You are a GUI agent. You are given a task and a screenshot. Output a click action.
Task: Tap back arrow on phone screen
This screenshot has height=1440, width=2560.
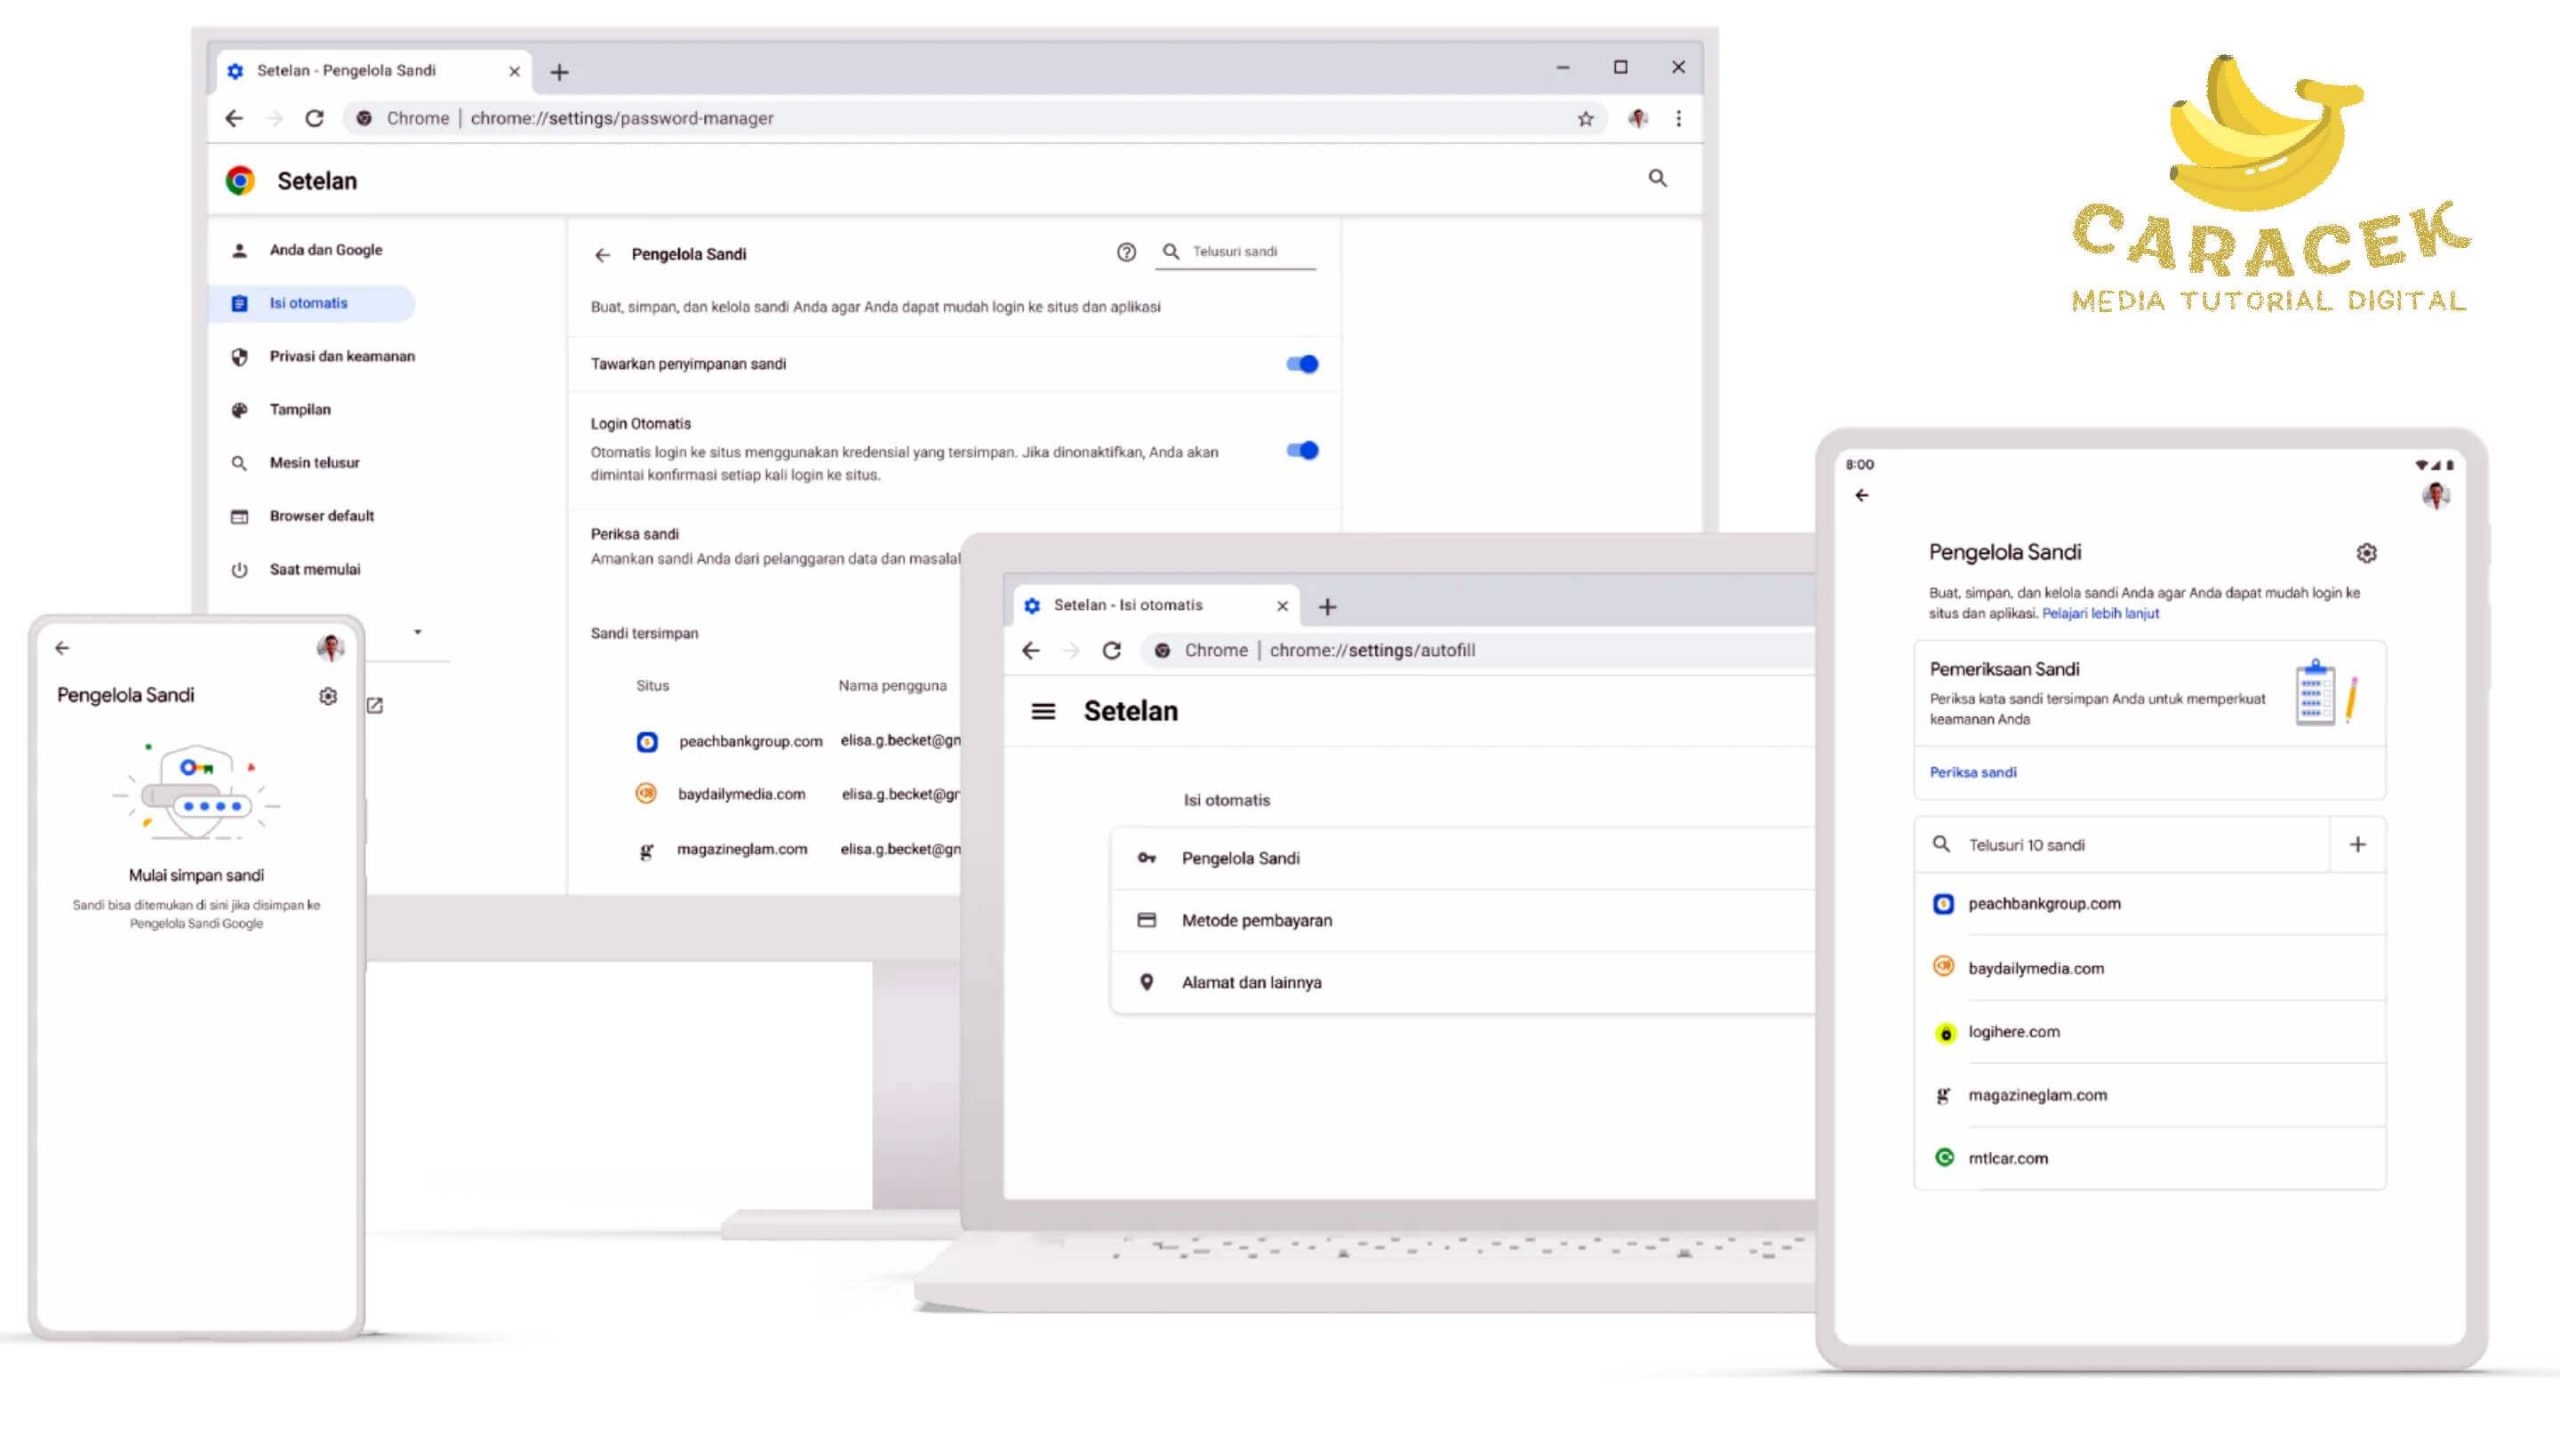[x=62, y=648]
